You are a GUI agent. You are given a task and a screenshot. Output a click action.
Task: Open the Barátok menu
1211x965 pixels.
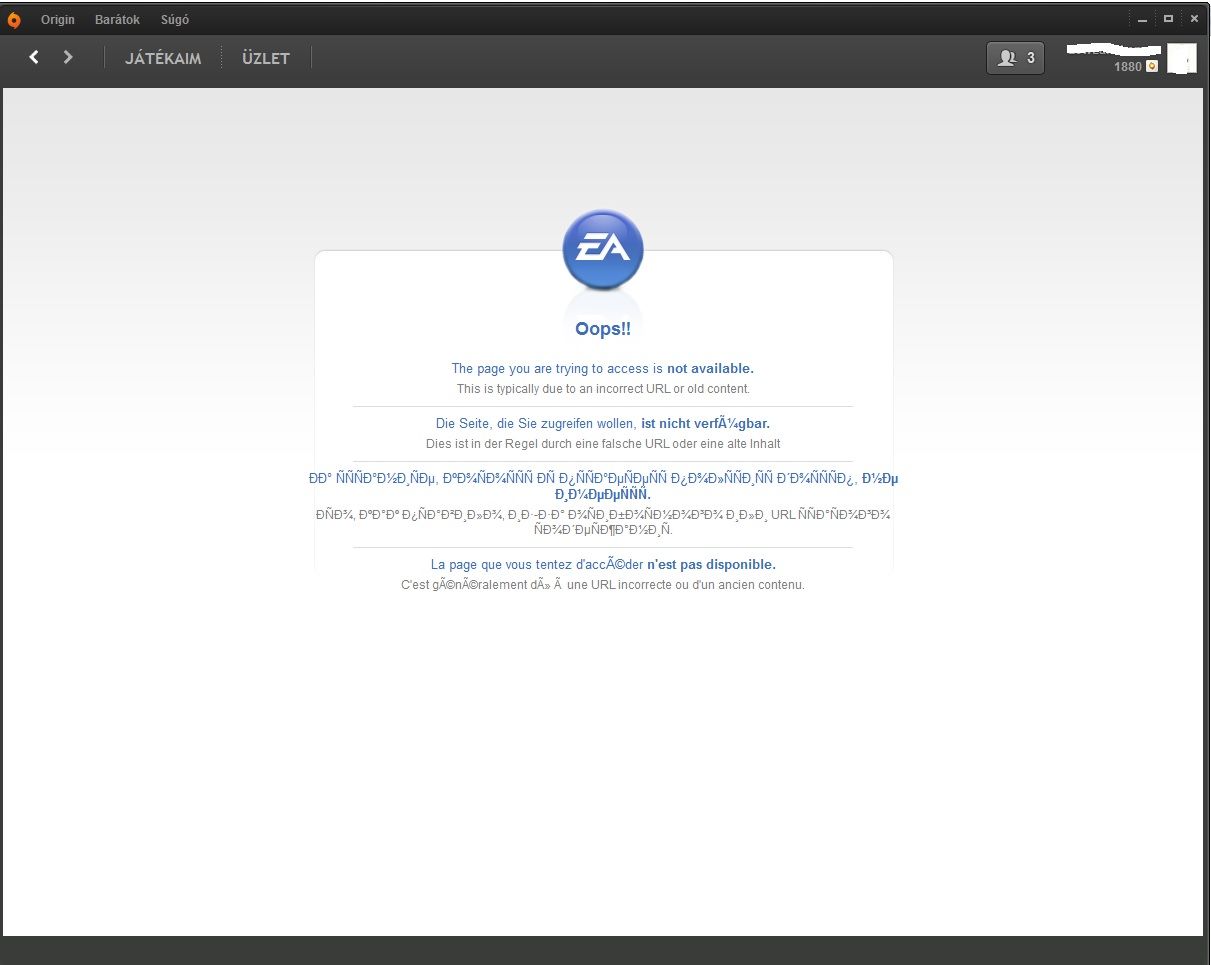[117, 20]
